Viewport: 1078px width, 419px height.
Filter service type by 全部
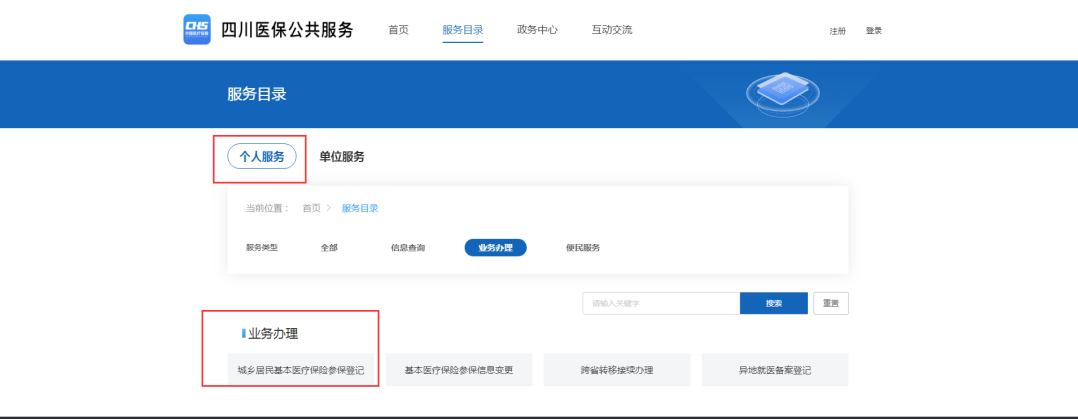[x=329, y=248]
